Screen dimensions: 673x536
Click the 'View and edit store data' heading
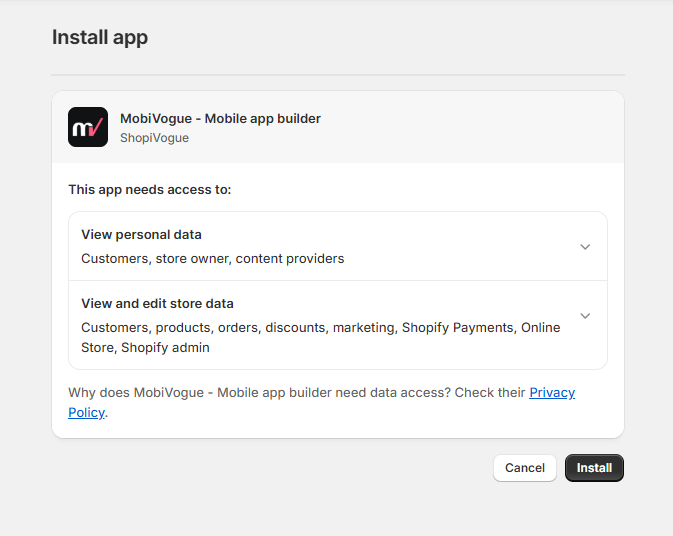click(157, 303)
